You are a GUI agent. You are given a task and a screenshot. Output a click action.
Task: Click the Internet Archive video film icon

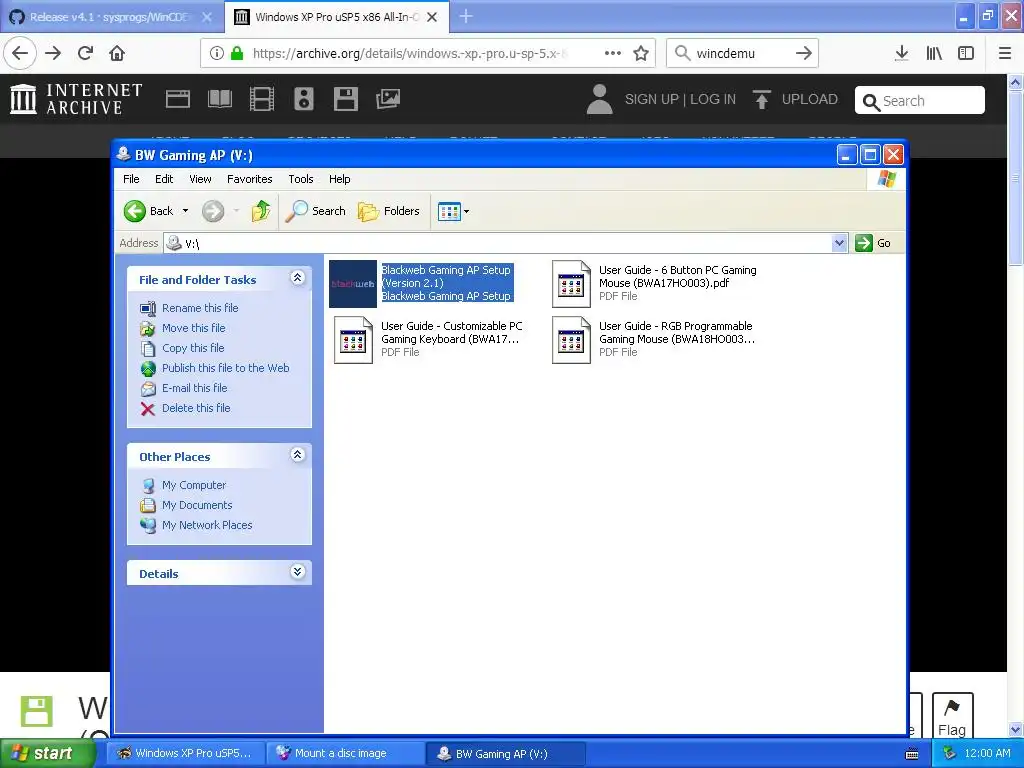point(261,99)
